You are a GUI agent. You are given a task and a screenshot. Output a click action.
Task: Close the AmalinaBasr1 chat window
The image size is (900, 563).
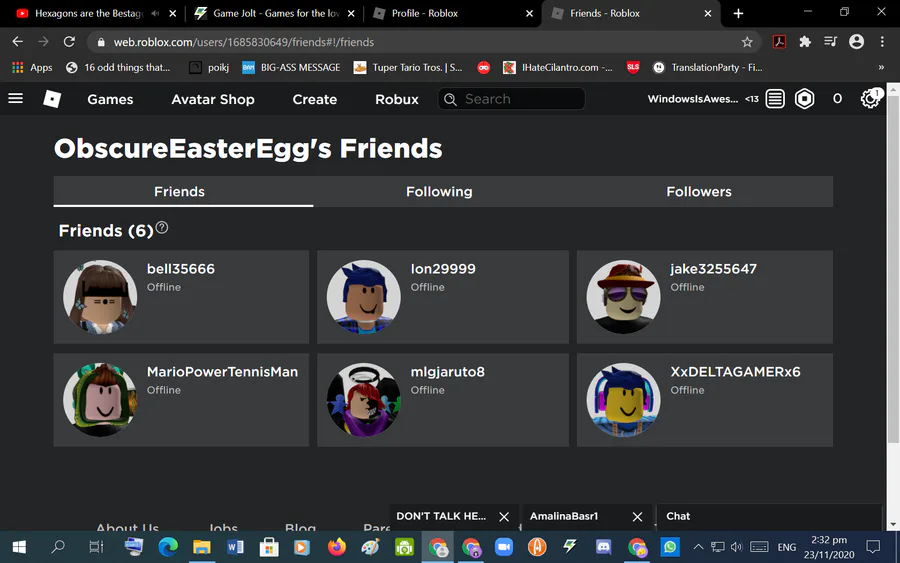(x=637, y=517)
